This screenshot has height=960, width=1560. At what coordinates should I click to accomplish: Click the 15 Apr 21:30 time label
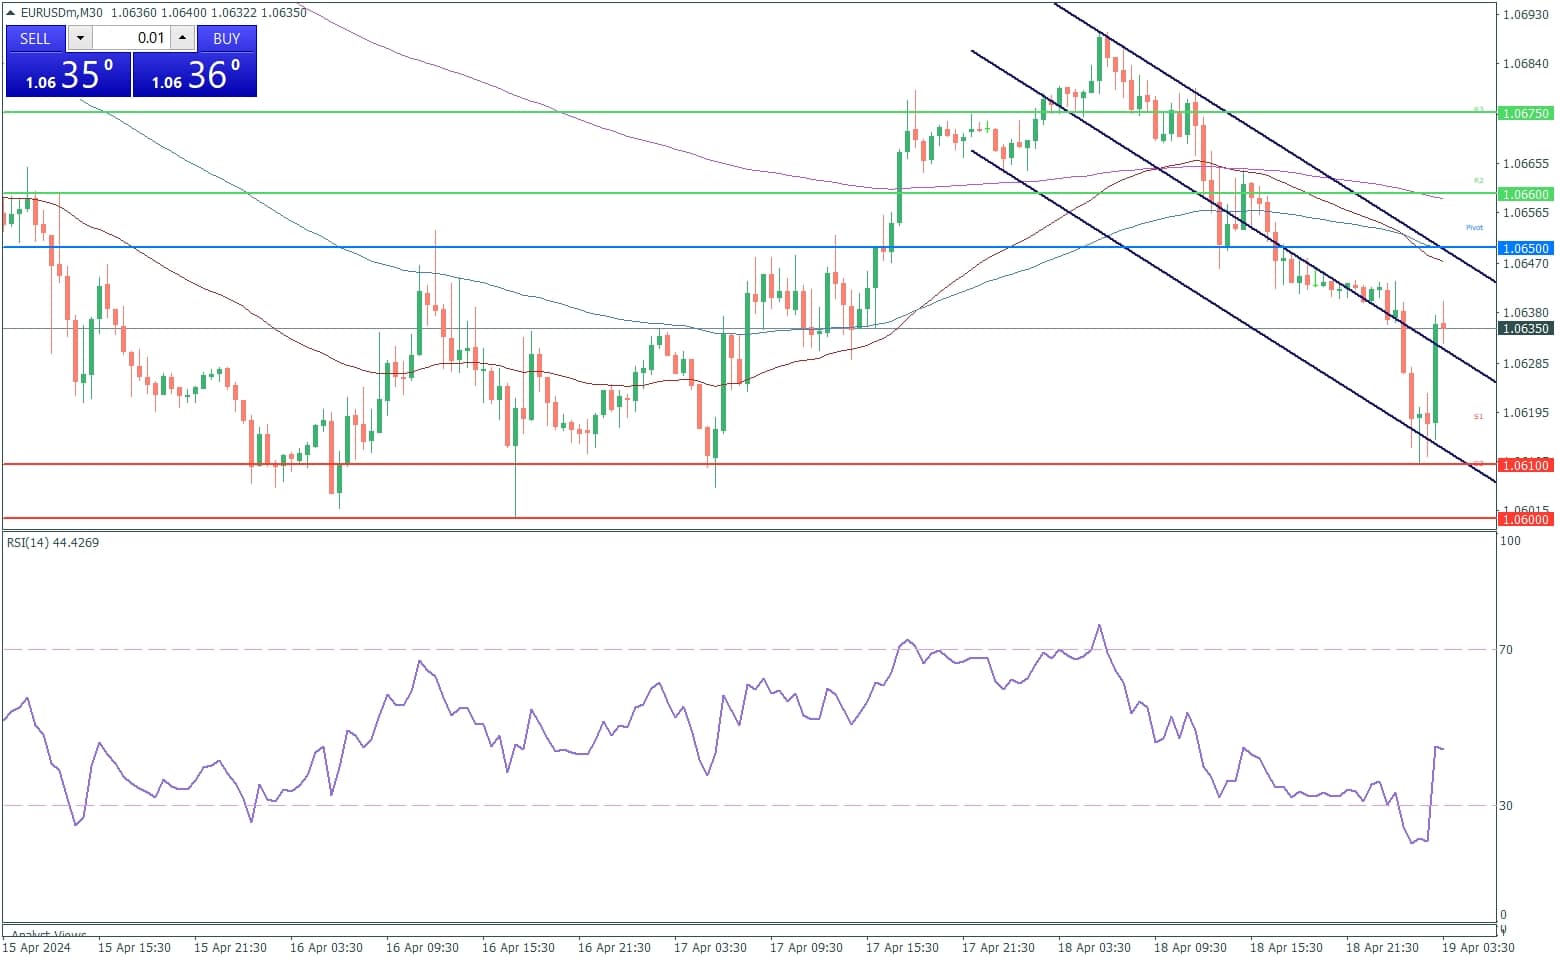click(x=230, y=948)
